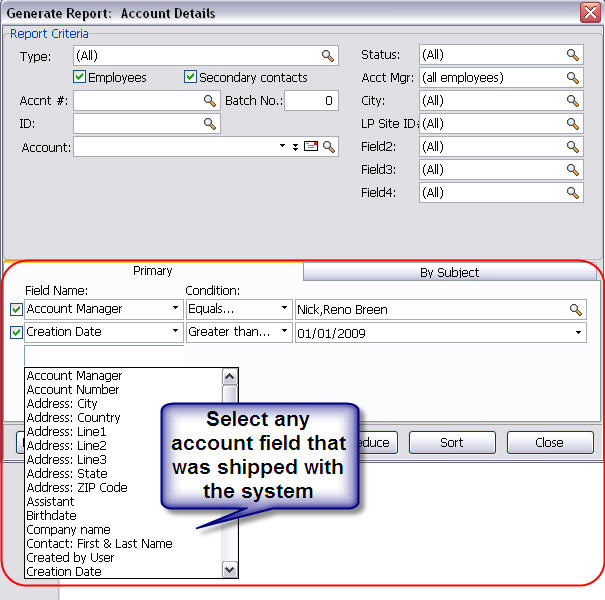605x600 pixels.
Task: Open the Equals... condition dropdown
Action: click(284, 310)
